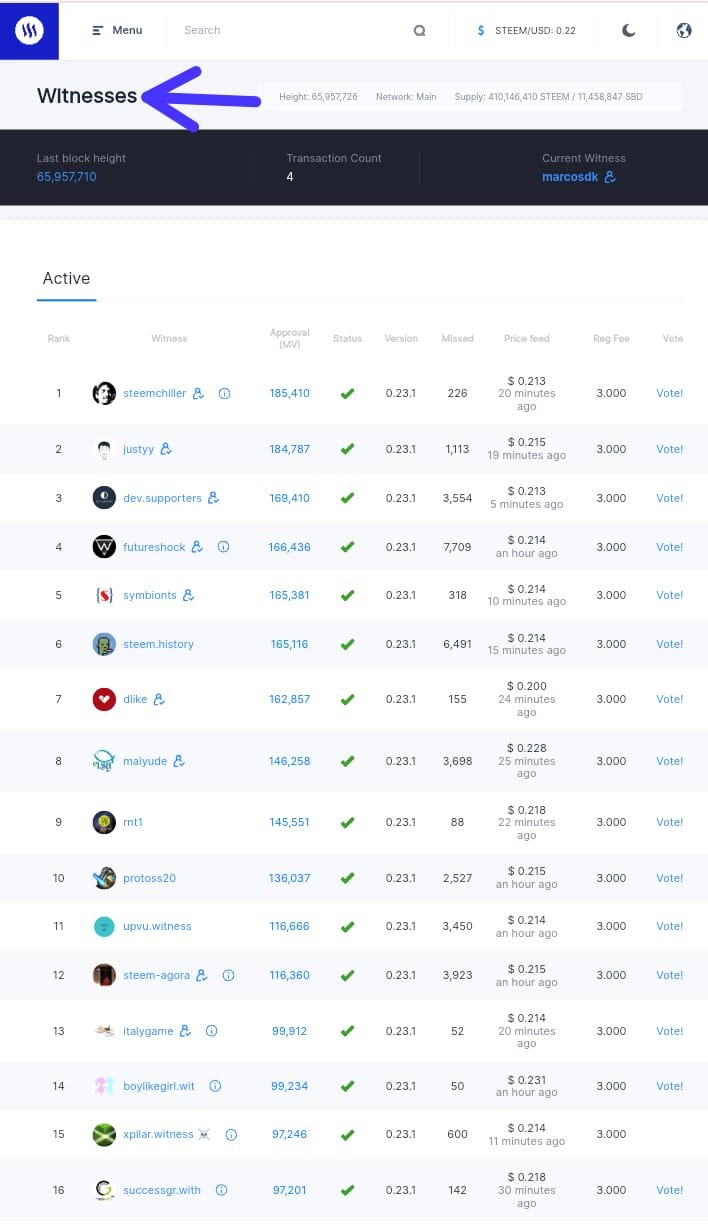
Task: Select the Active tab
Action: click(x=66, y=279)
